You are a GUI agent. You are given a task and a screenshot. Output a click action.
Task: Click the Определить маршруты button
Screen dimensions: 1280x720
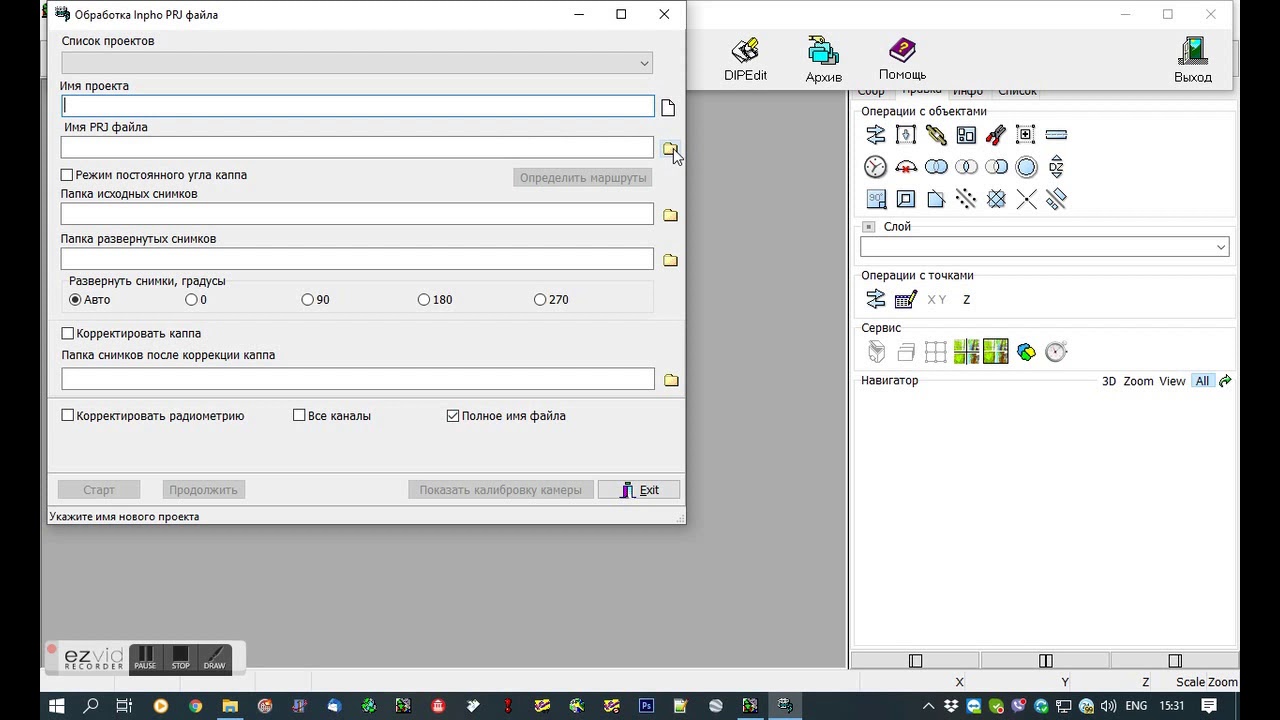point(583,178)
